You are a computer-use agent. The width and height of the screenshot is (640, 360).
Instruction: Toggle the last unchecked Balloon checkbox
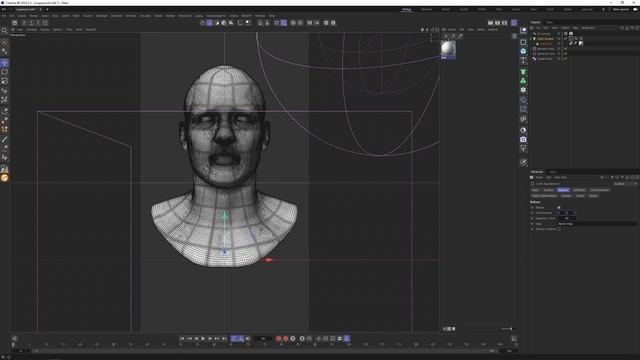[x=559, y=229]
